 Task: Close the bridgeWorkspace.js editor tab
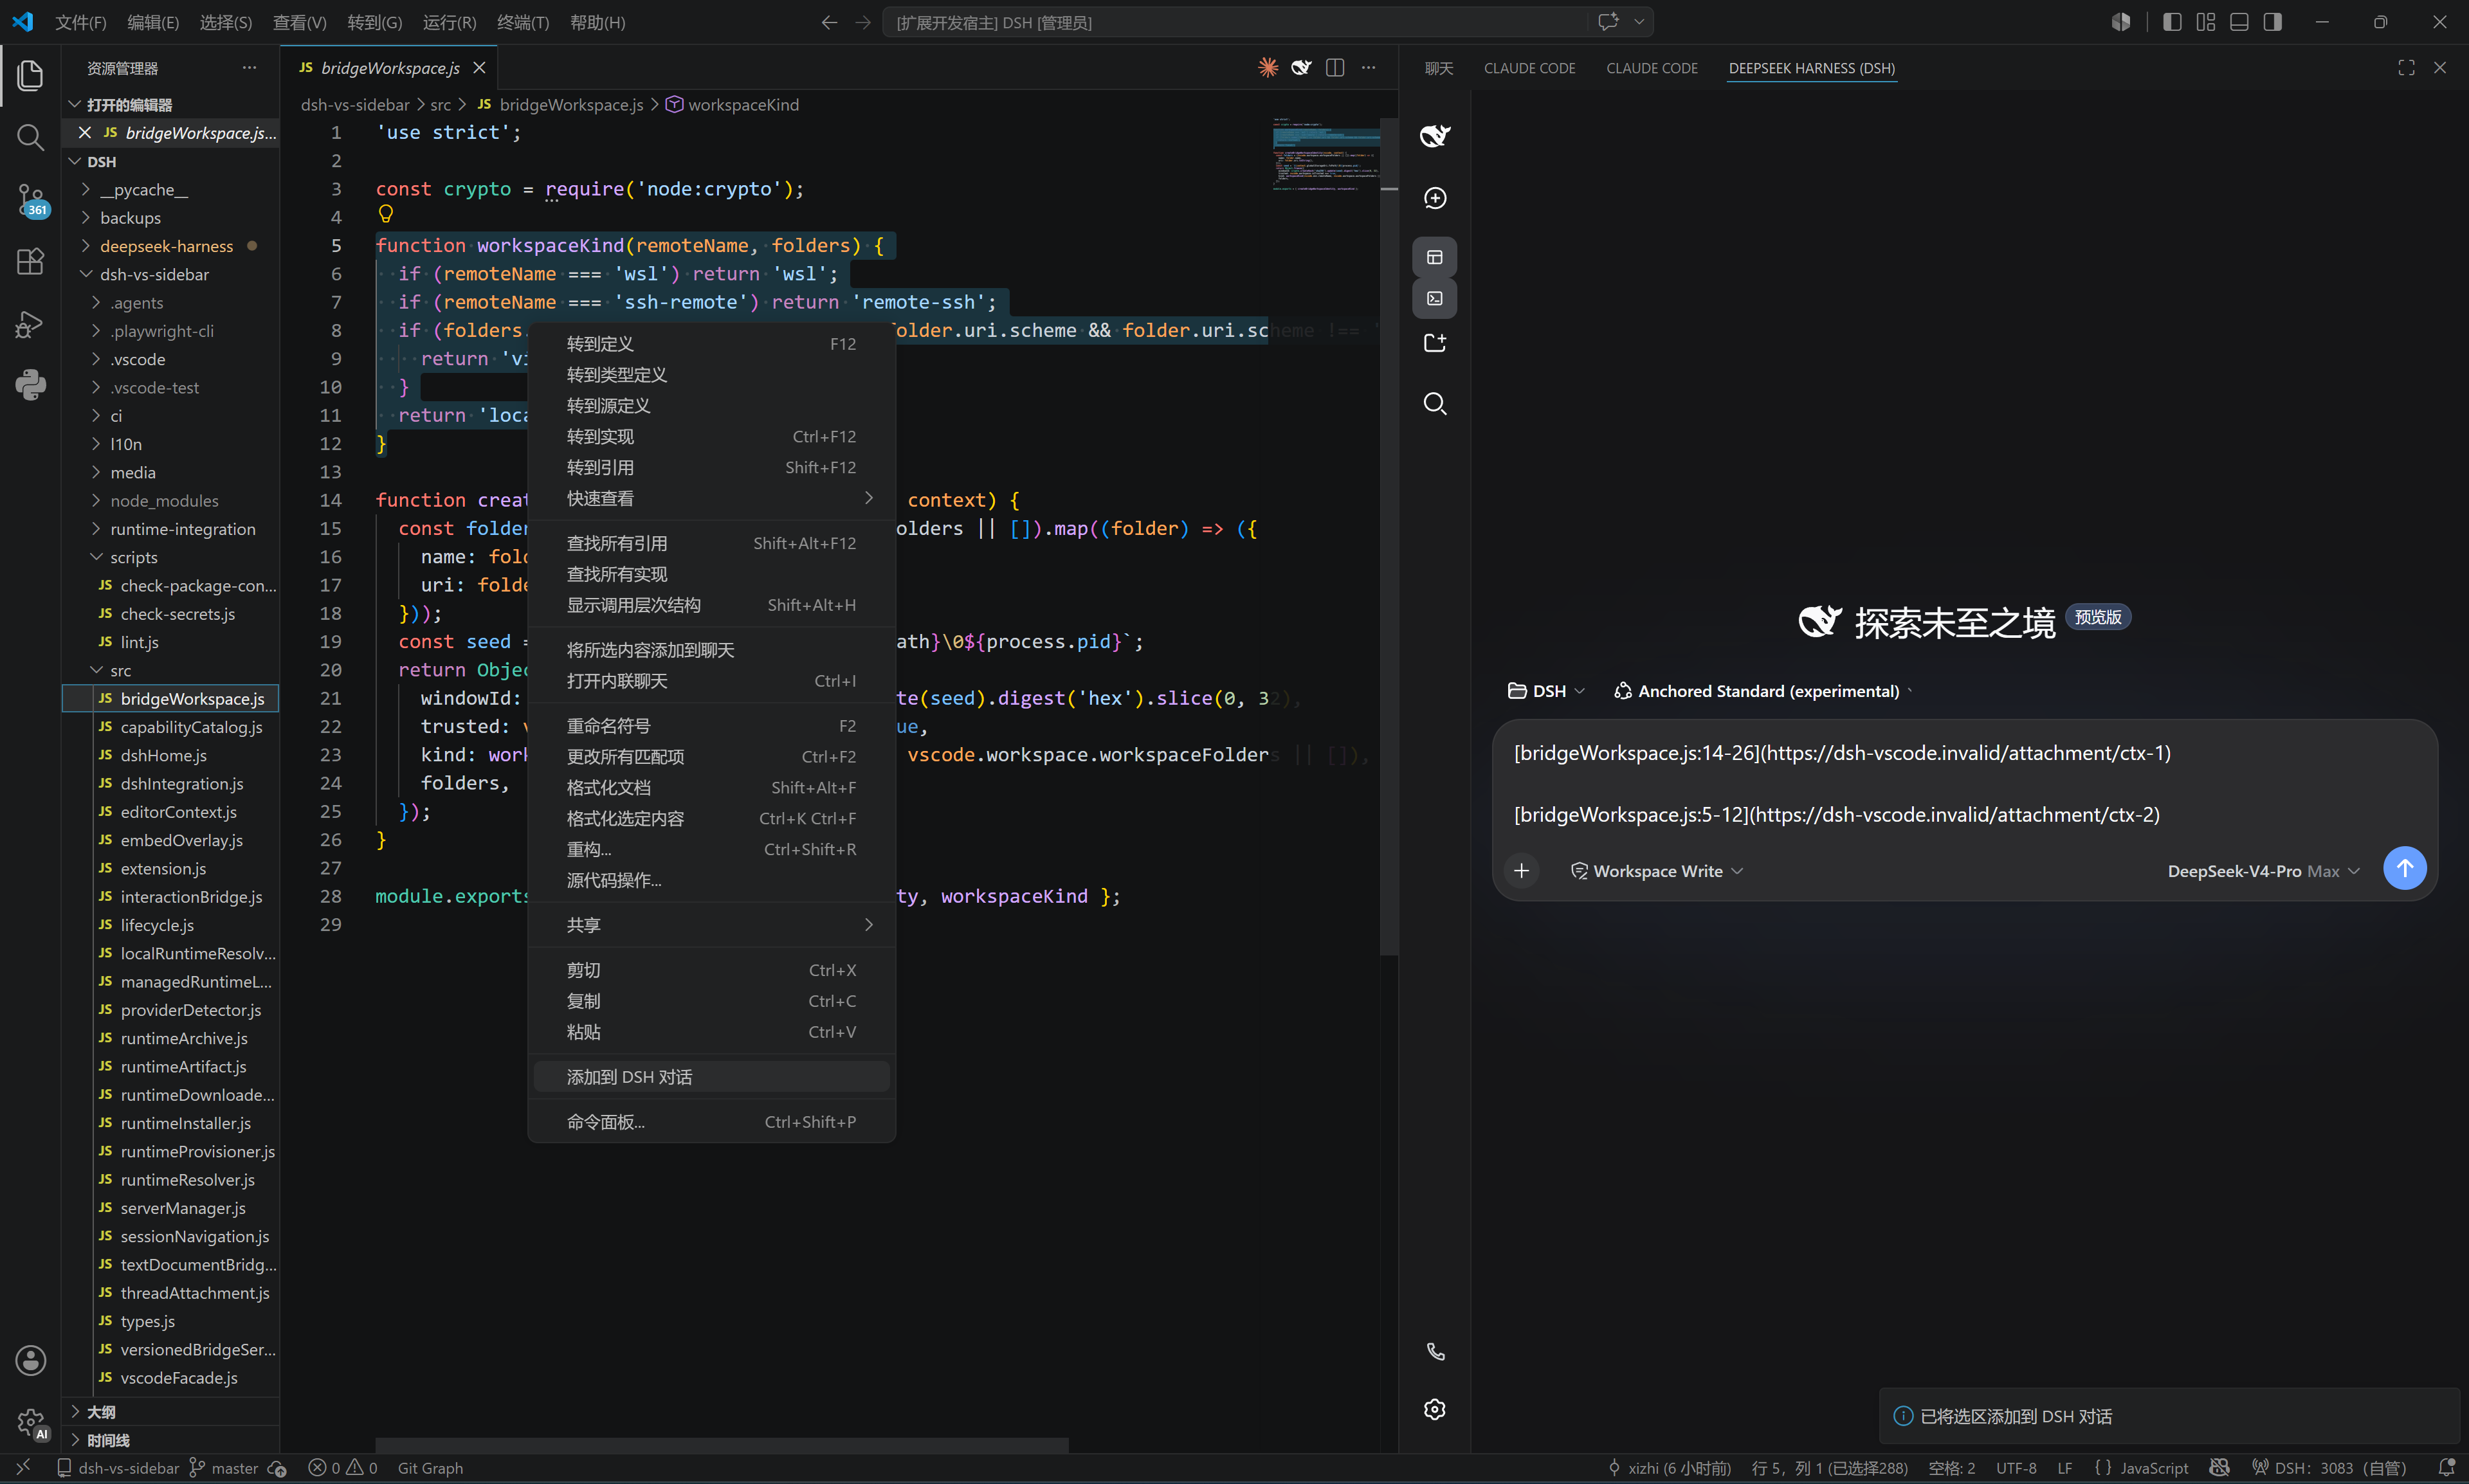(479, 68)
